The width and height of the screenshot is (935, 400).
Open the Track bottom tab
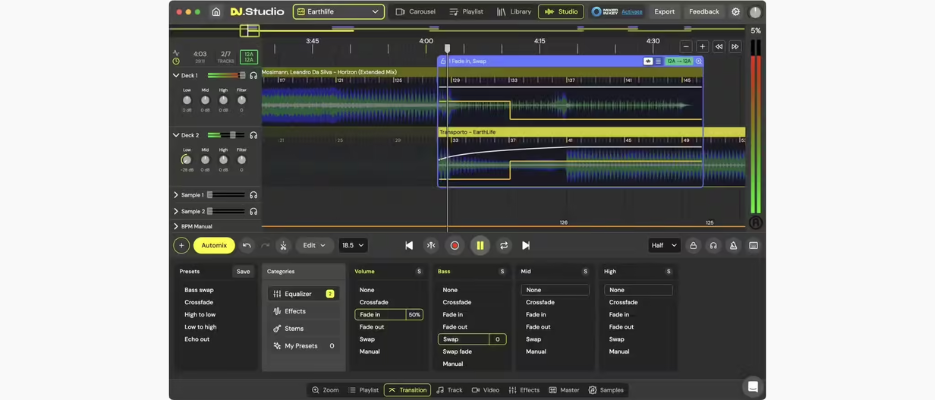pyautogui.click(x=449, y=390)
